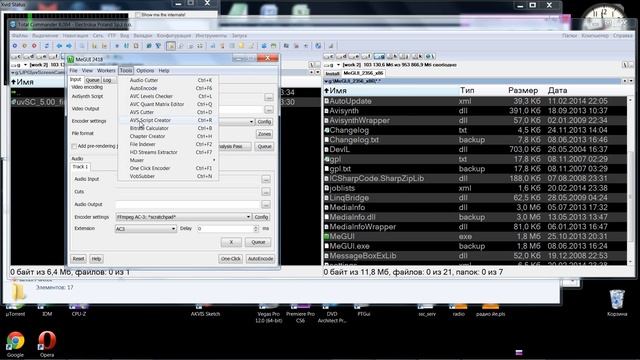Switch to the Queue tab in MeGUI
Viewport: 640px width, 360px height.
[92, 80]
